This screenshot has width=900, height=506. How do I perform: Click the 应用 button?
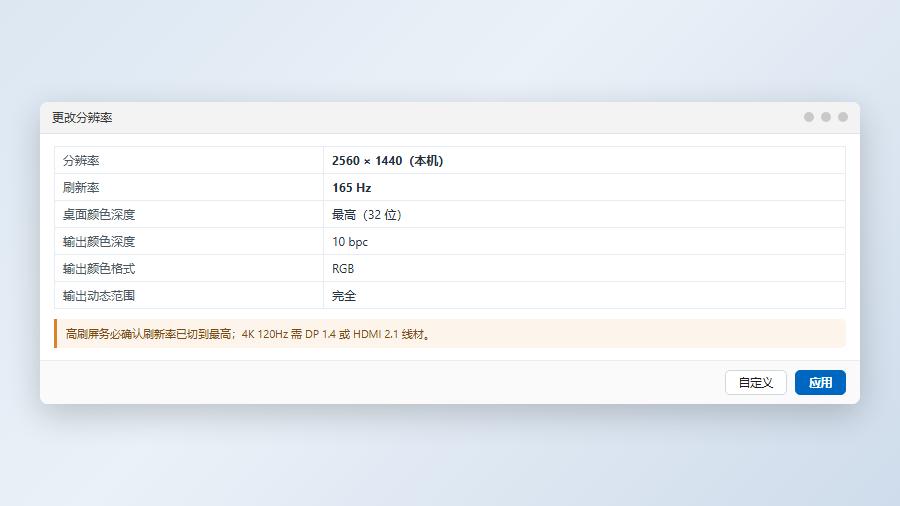[820, 383]
